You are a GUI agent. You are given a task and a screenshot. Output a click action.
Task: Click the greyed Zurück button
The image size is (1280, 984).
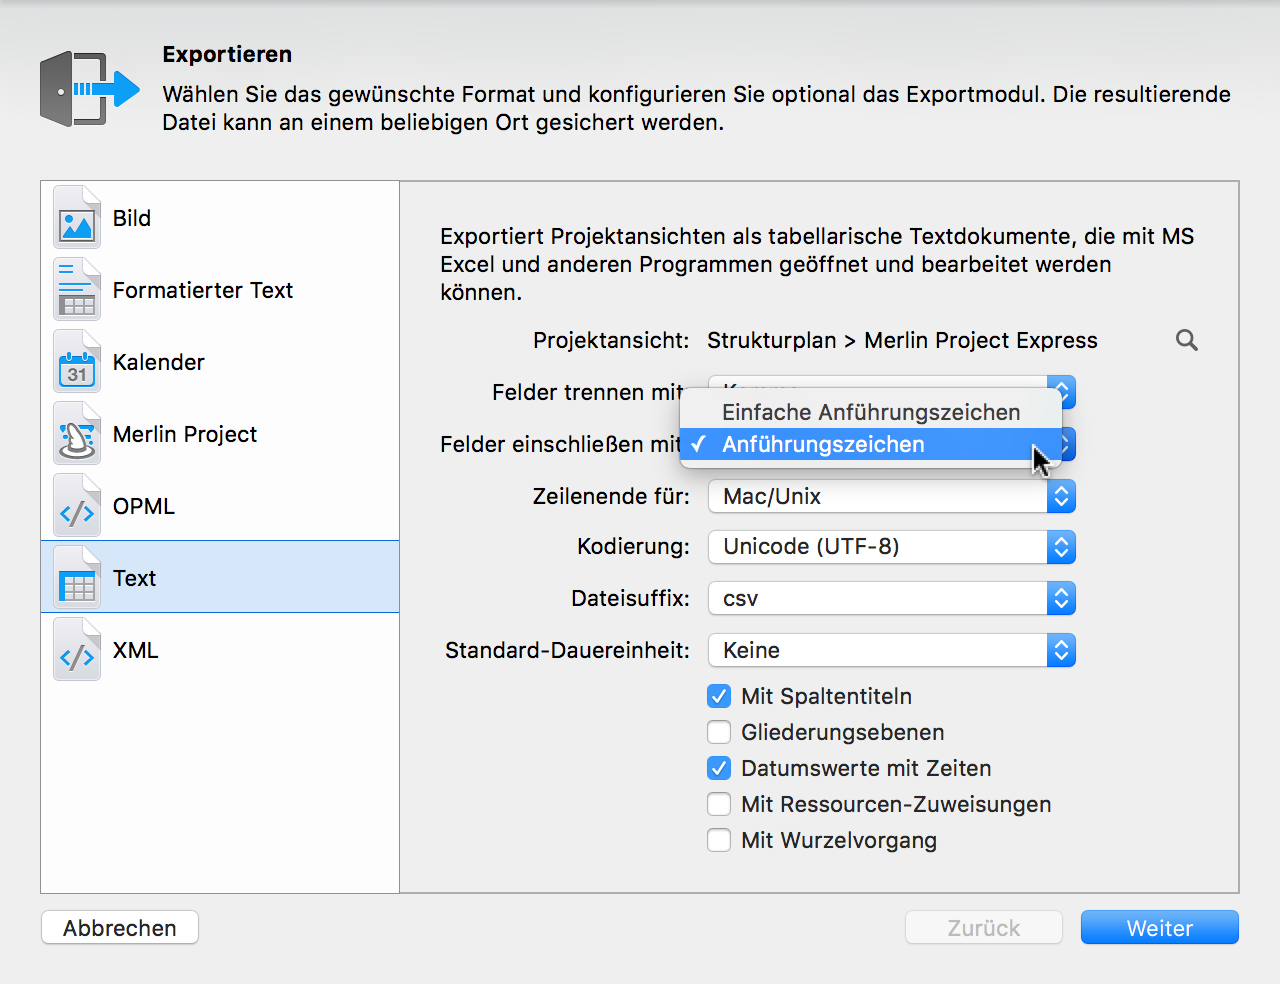pos(984,927)
